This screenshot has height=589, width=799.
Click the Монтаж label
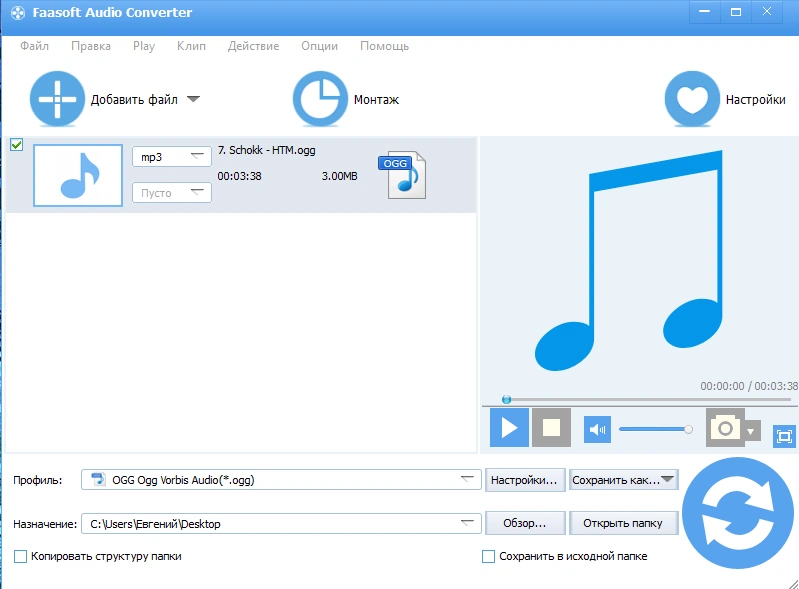point(377,99)
